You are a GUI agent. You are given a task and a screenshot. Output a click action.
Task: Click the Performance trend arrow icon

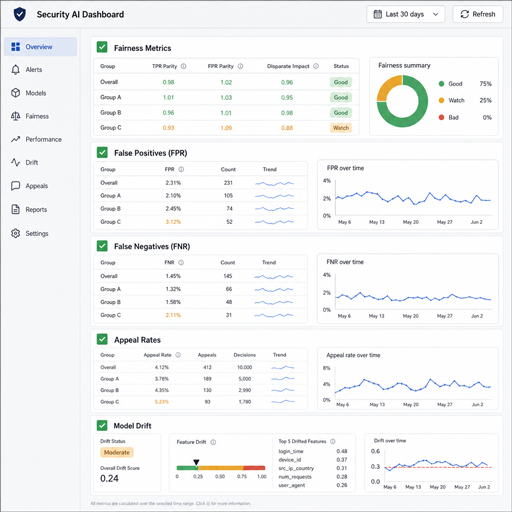click(x=15, y=139)
